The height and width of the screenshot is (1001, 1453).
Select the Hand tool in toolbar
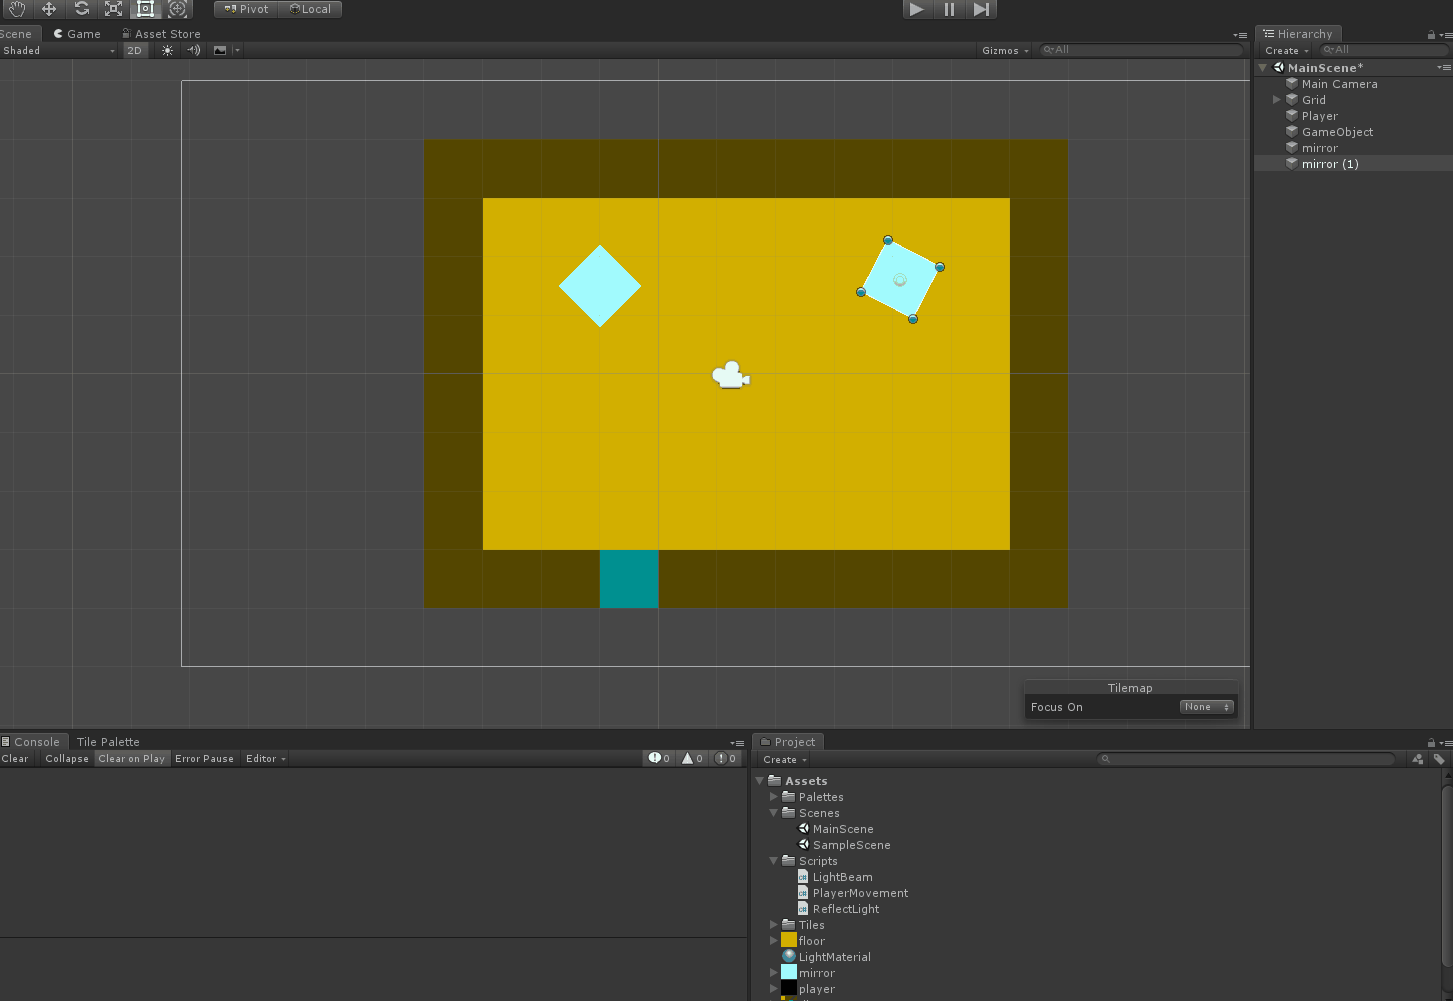(17, 9)
